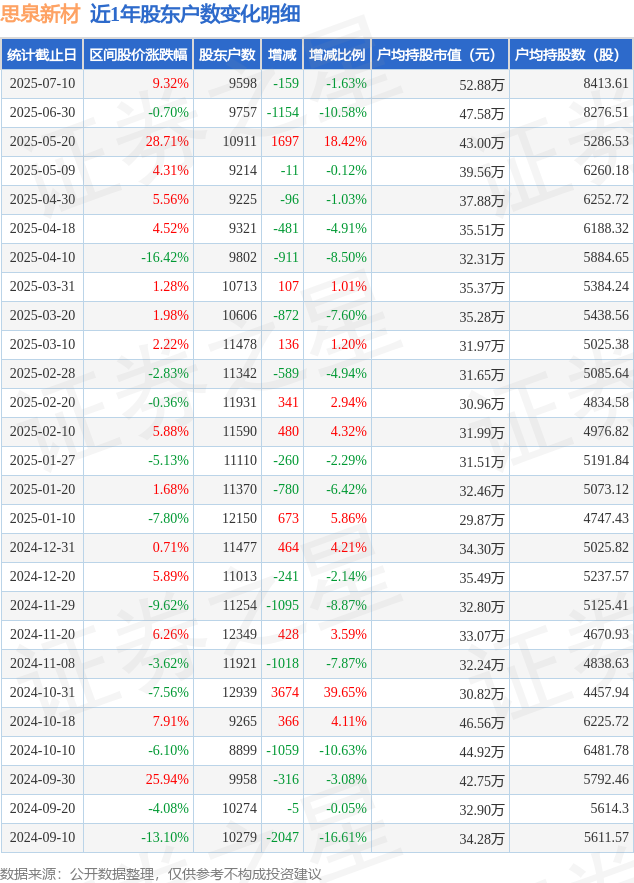The height and width of the screenshot is (883, 634).
Task: Click the 户均持股数（股） header
Action: 571,55
